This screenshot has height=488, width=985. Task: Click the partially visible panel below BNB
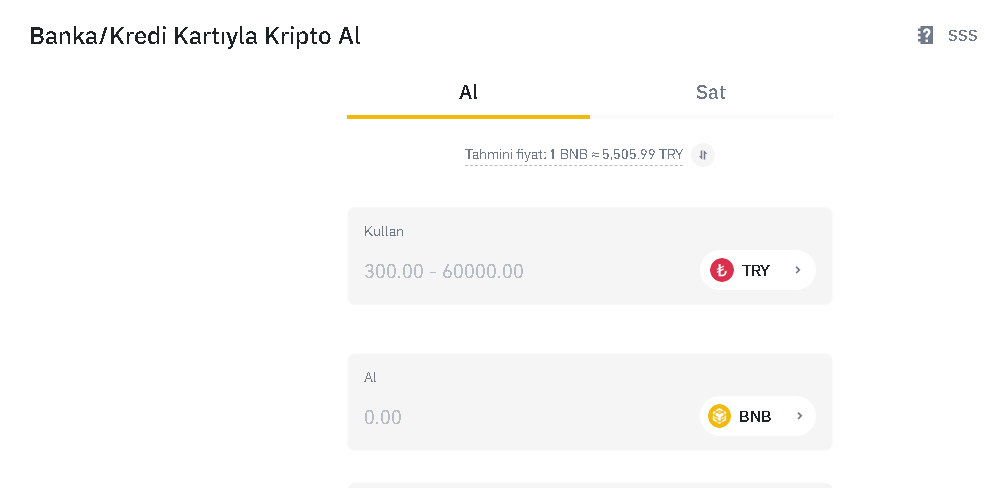coord(589,485)
